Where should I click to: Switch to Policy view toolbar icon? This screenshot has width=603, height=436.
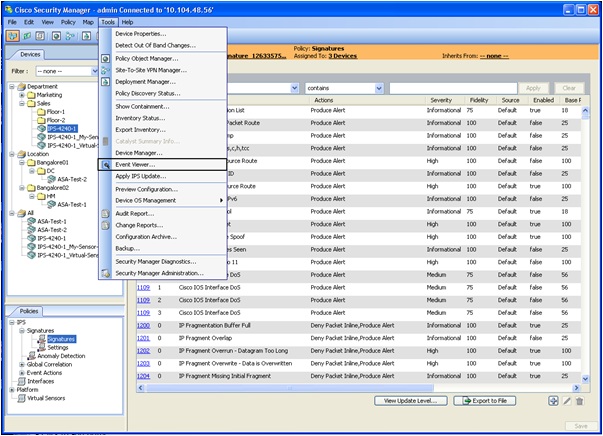(x=40, y=36)
